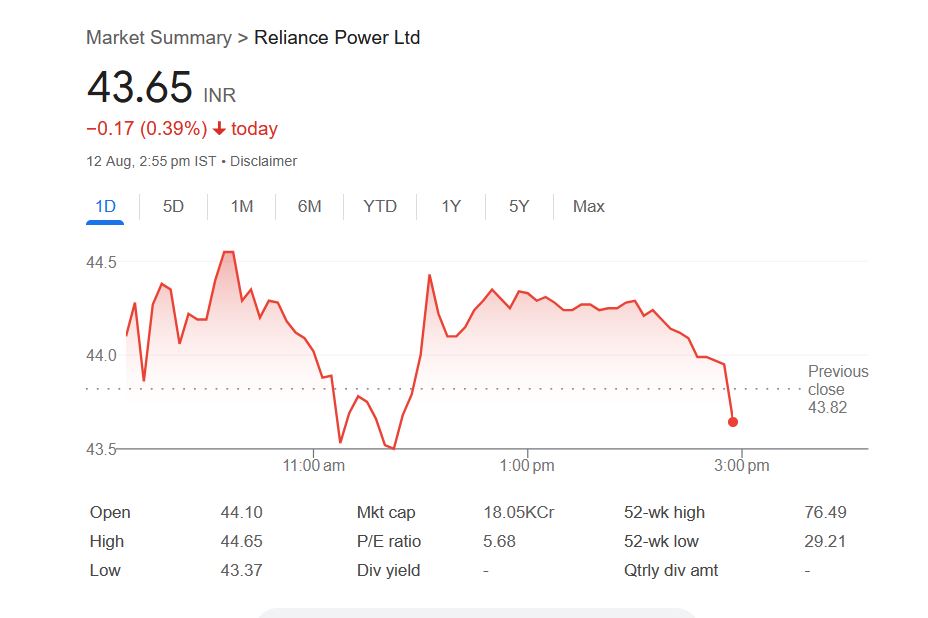This screenshot has height=618, width=928.
Task: Open the 5Y chart range
Action: 519,207
